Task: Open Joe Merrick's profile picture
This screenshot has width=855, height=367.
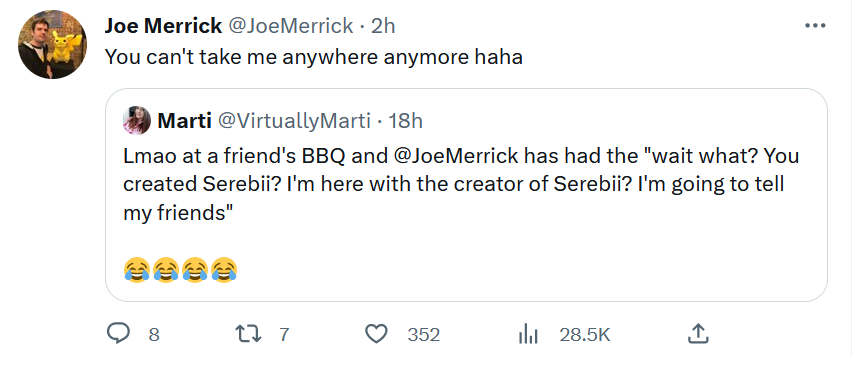Action: click(52, 44)
